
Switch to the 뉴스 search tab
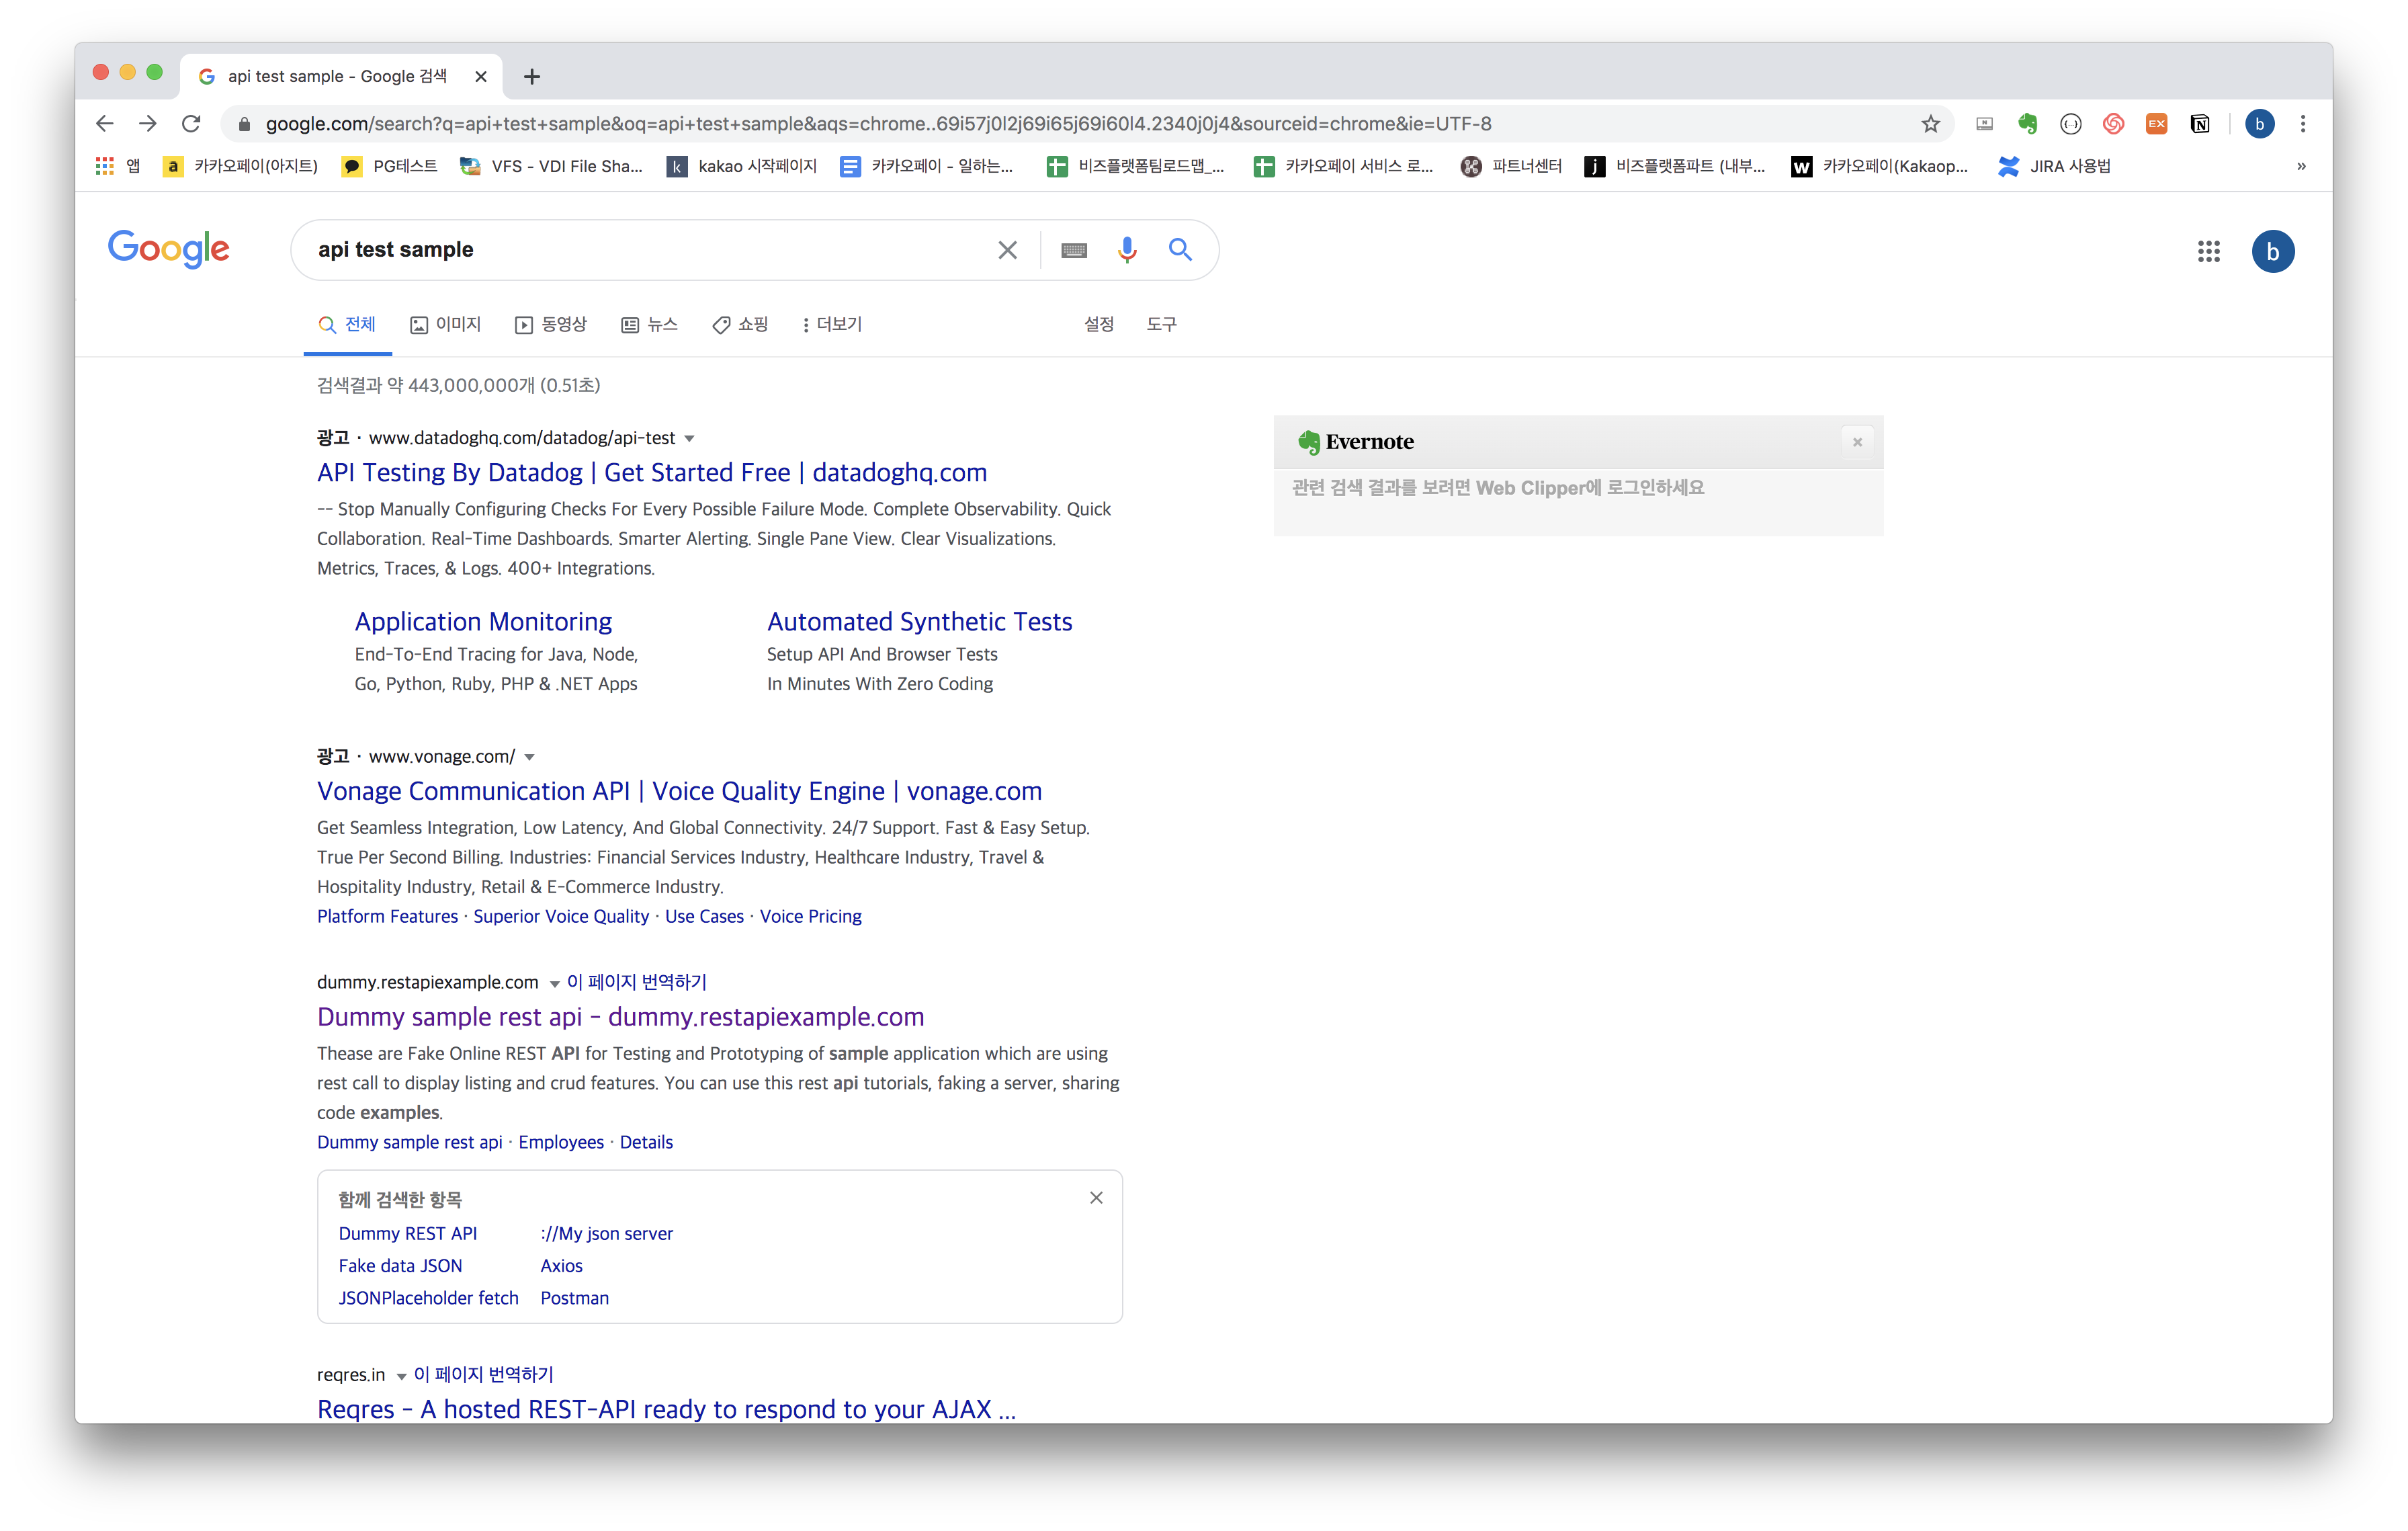click(x=650, y=324)
